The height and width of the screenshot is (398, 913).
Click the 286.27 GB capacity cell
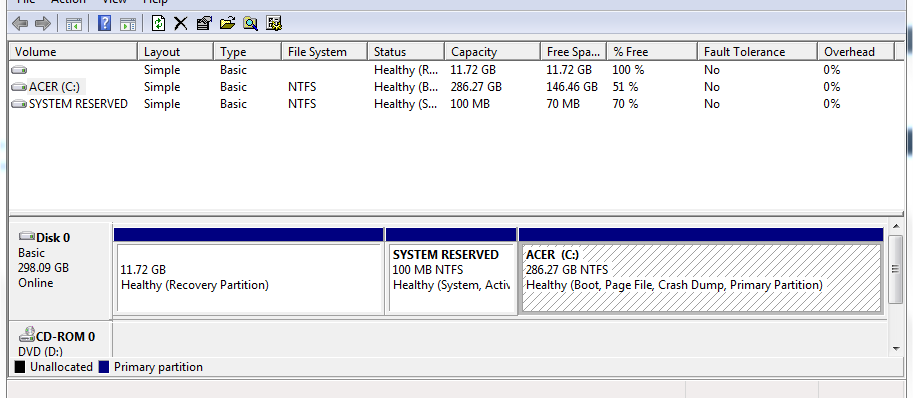pos(476,87)
